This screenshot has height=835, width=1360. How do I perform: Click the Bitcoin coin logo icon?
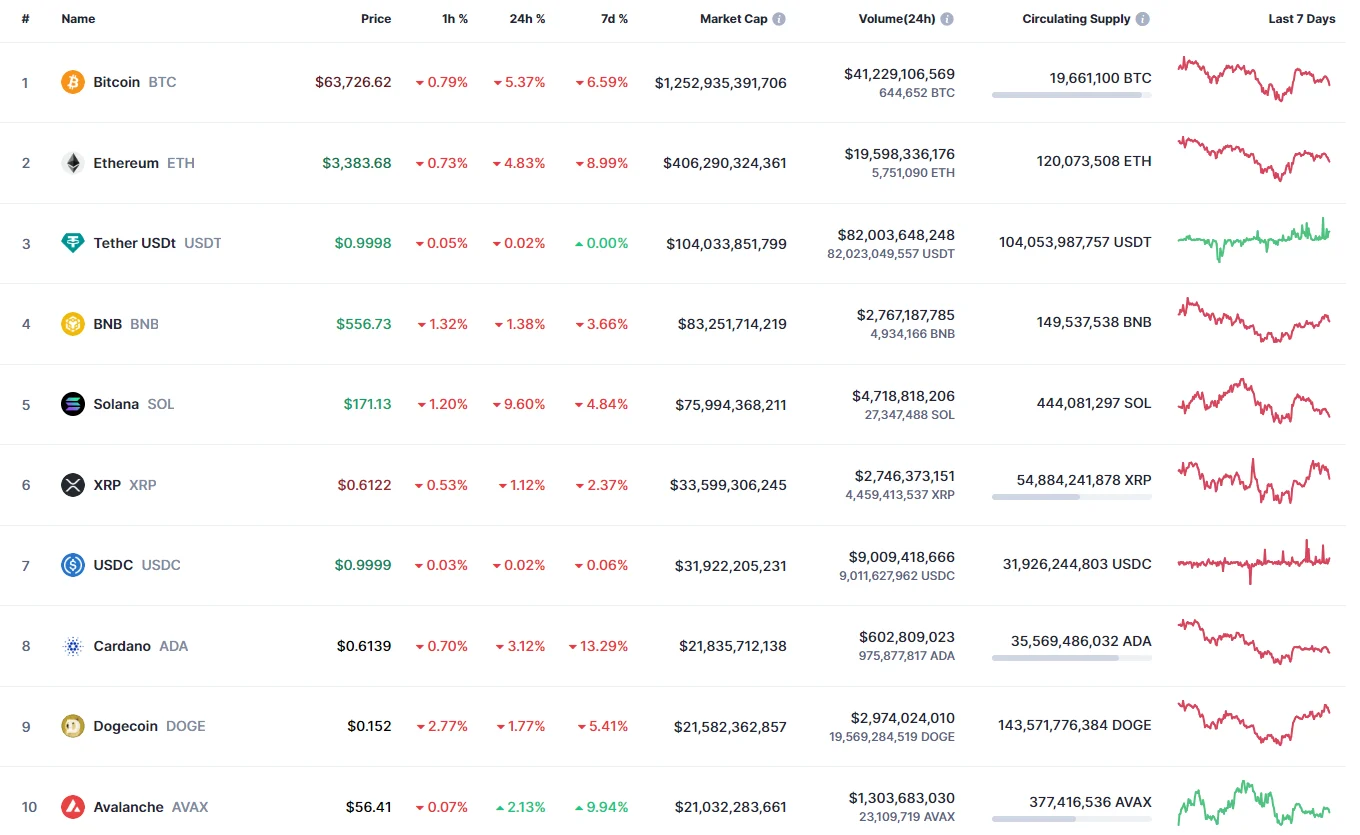click(x=73, y=82)
